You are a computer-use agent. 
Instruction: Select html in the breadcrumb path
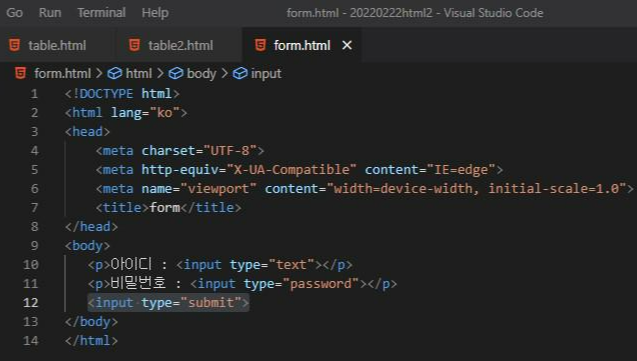[139, 73]
